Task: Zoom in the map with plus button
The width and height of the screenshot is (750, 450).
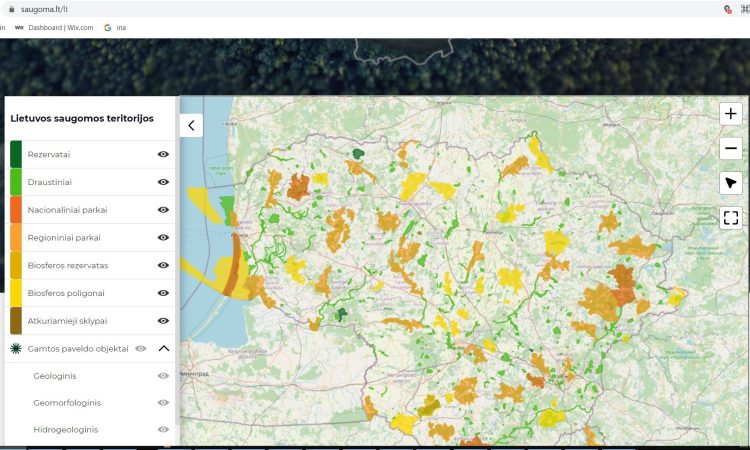Action: click(730, 114)
